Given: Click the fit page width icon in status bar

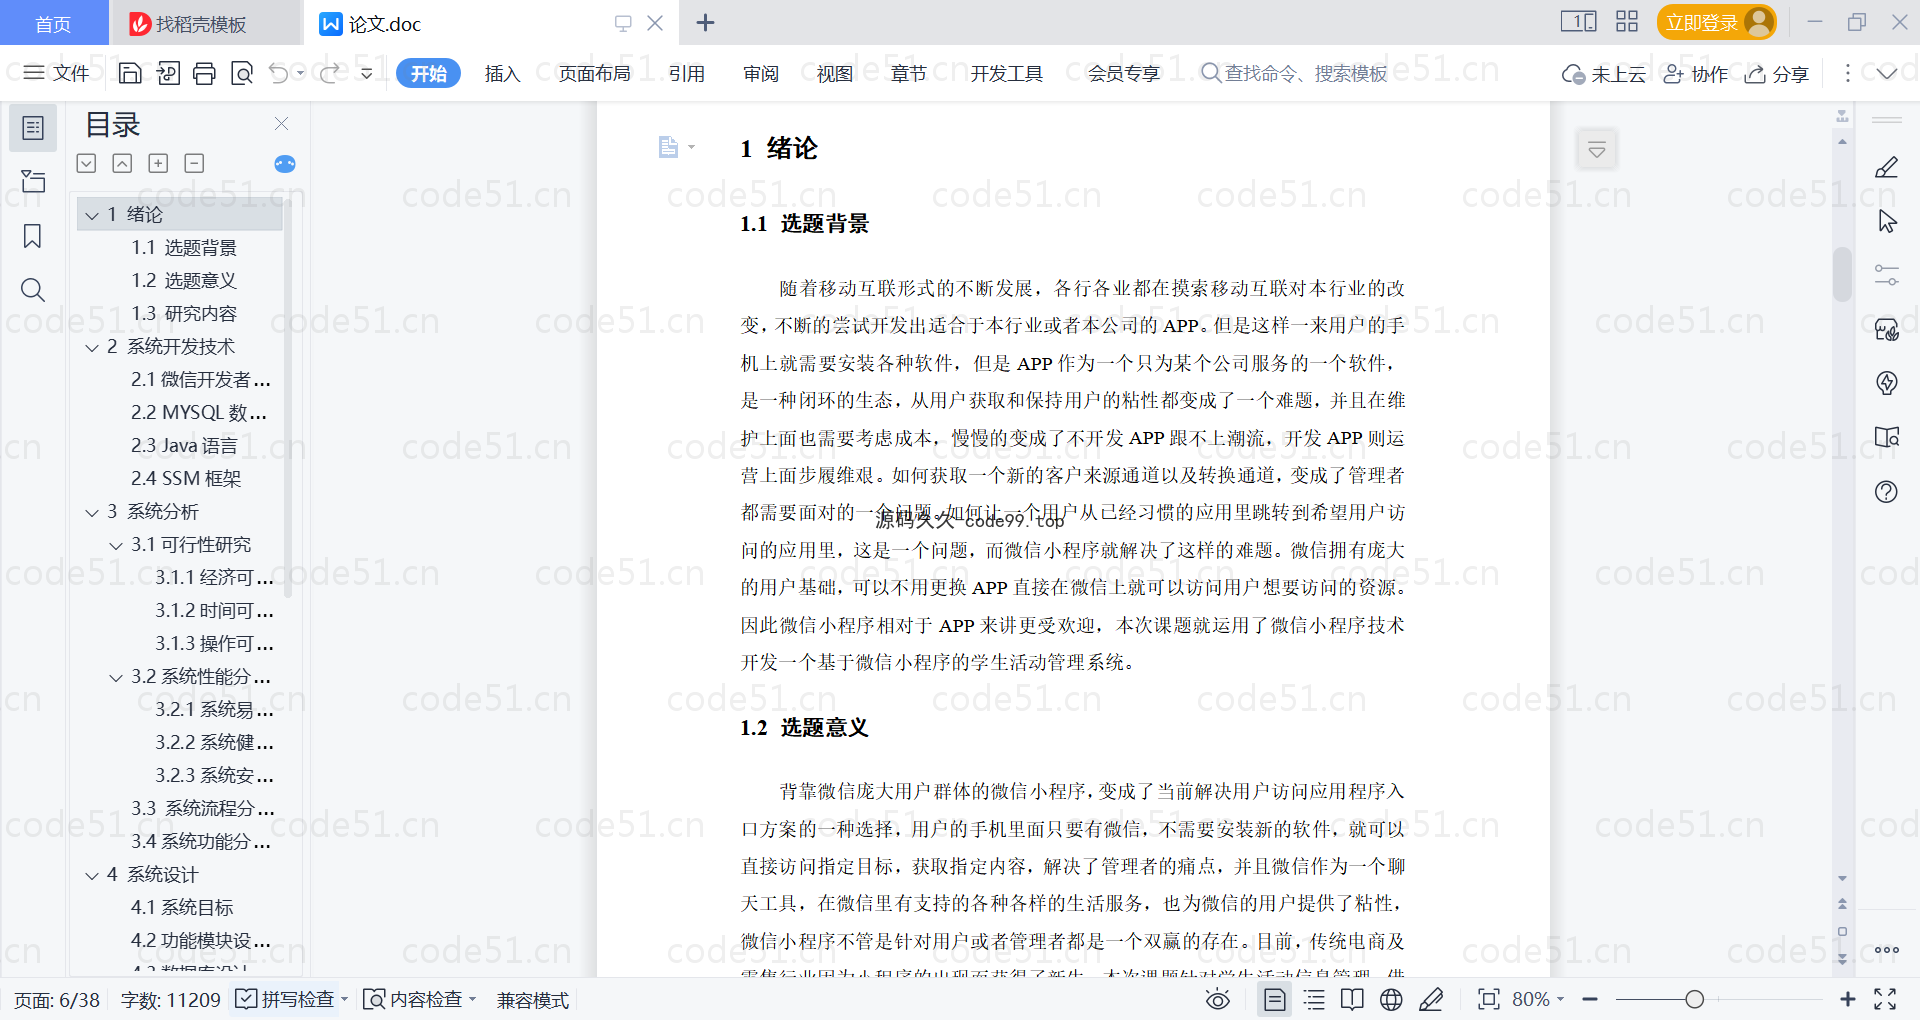Looking at the screenshot, I should click(1489, 999).
